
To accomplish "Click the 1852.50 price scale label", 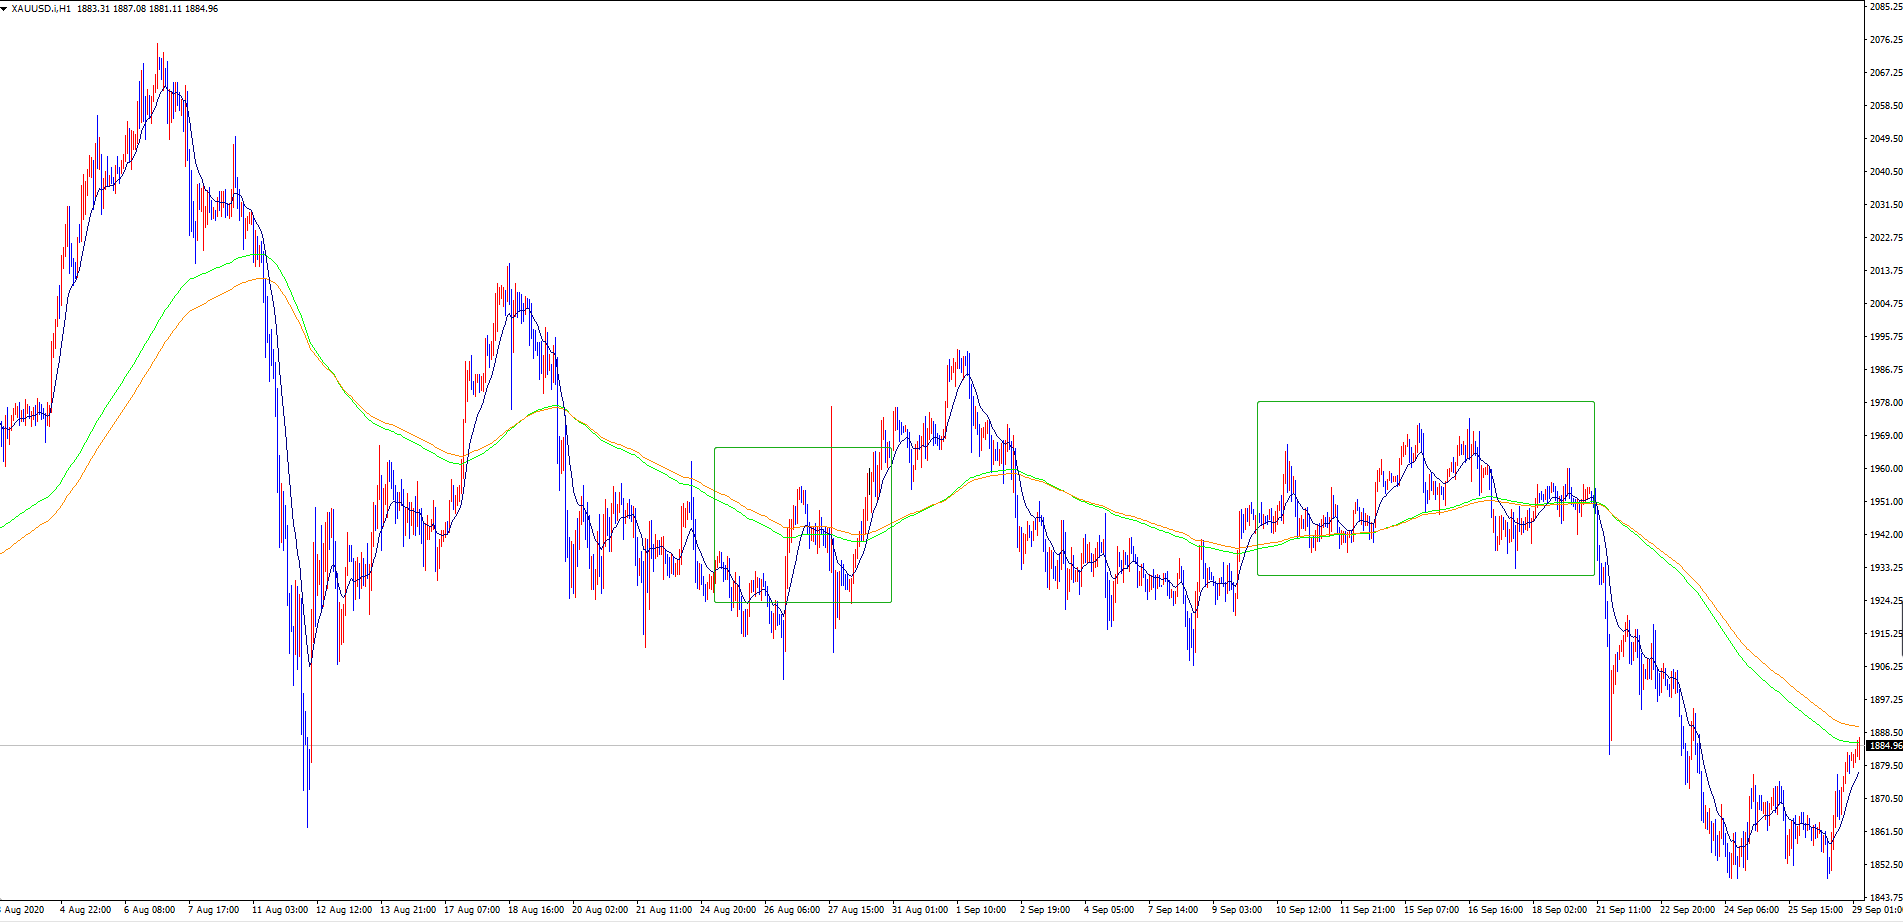I will coord(1884,865).
